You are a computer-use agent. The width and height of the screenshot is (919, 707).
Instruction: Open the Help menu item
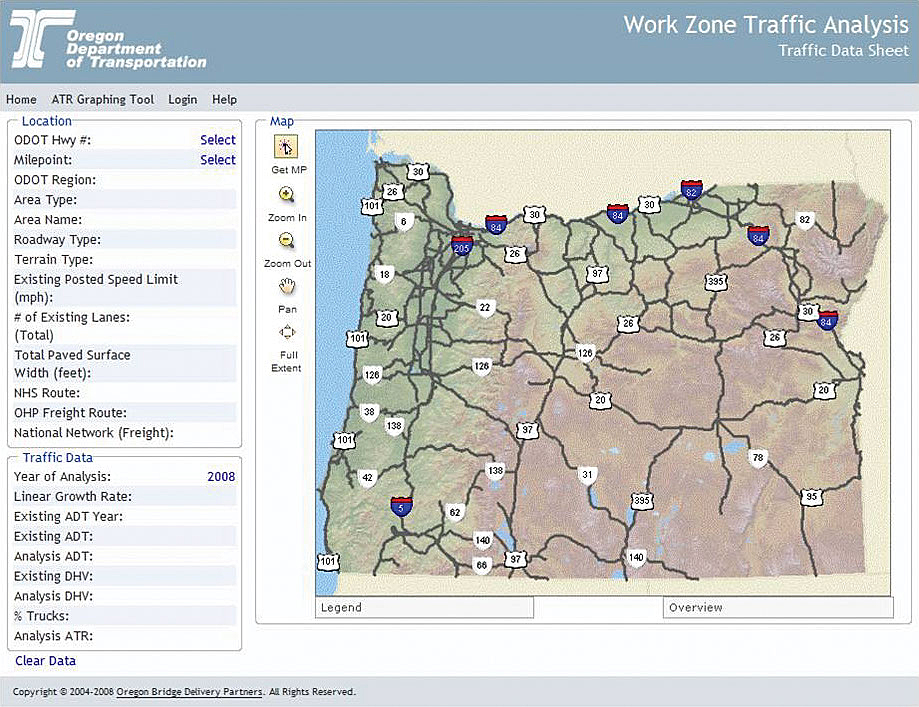[x=224, y=100]
